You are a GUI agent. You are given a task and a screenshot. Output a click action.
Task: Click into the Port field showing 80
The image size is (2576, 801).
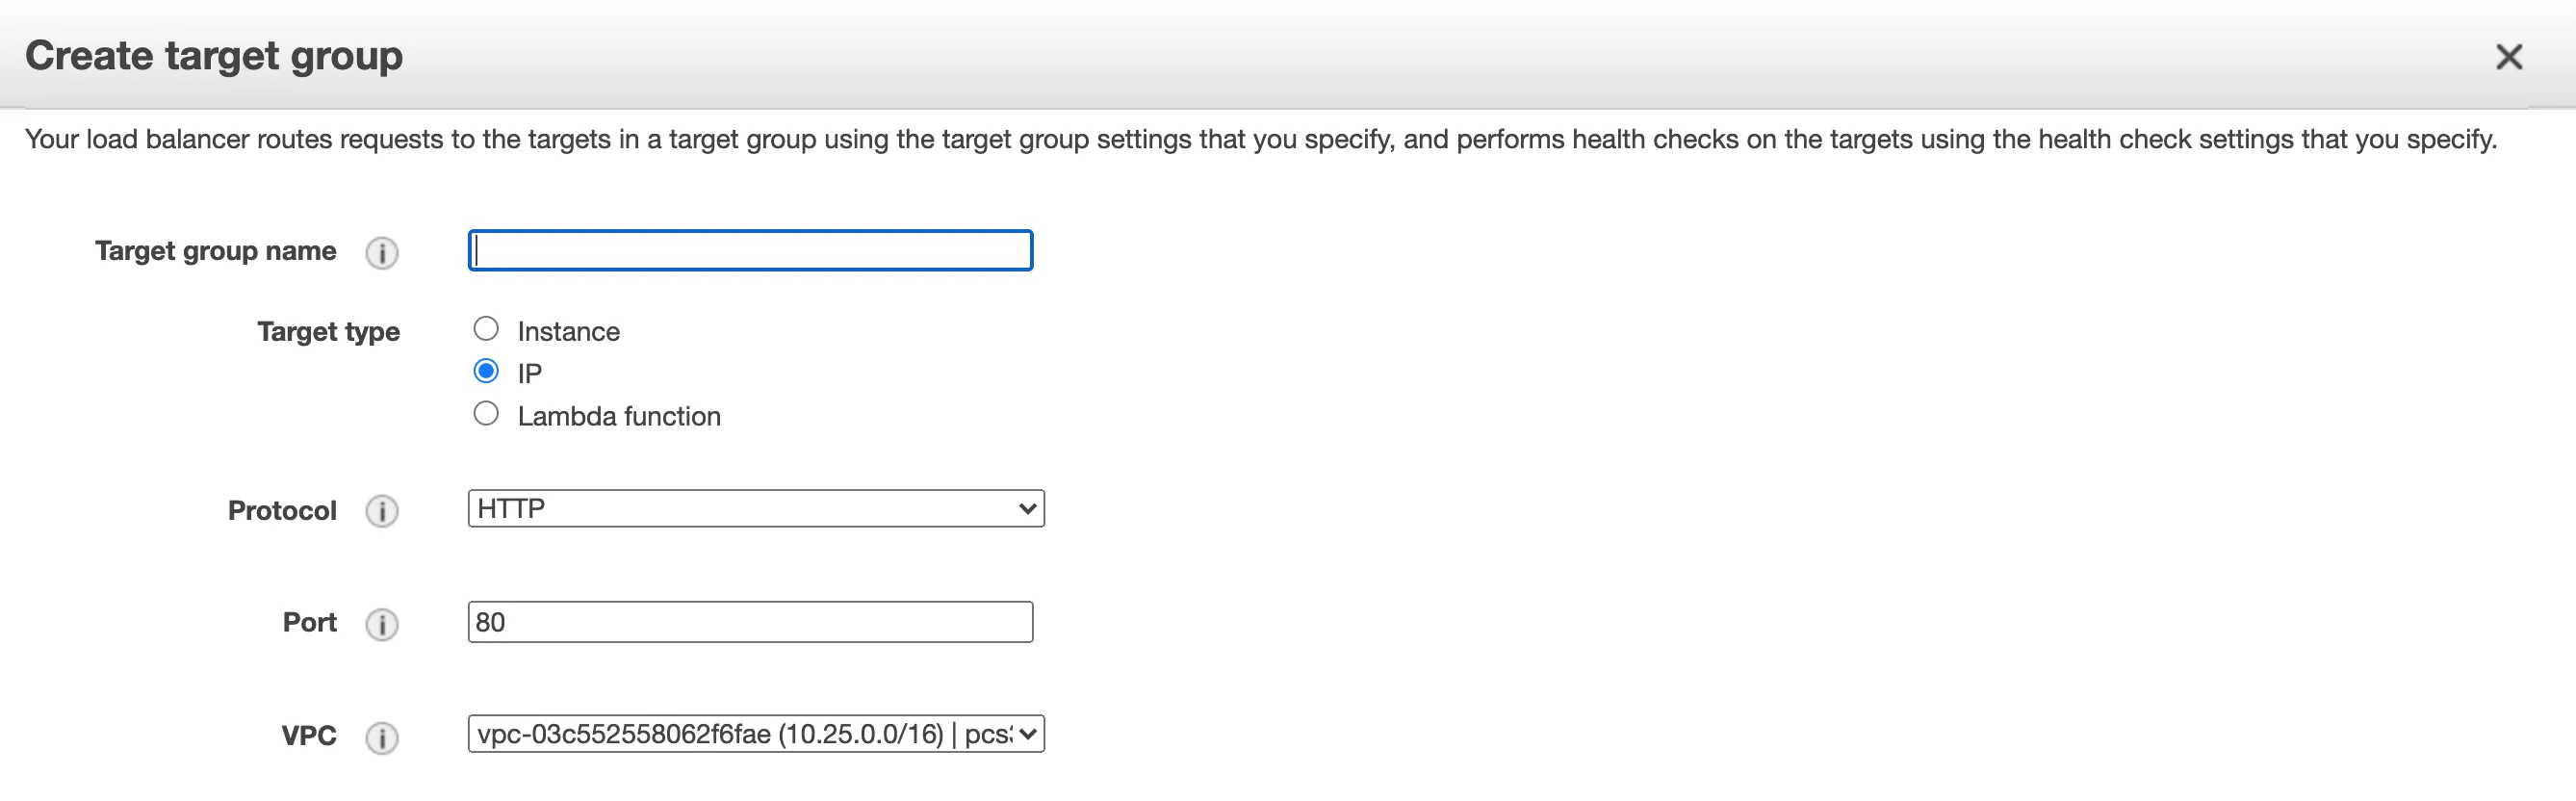(750, 622)
